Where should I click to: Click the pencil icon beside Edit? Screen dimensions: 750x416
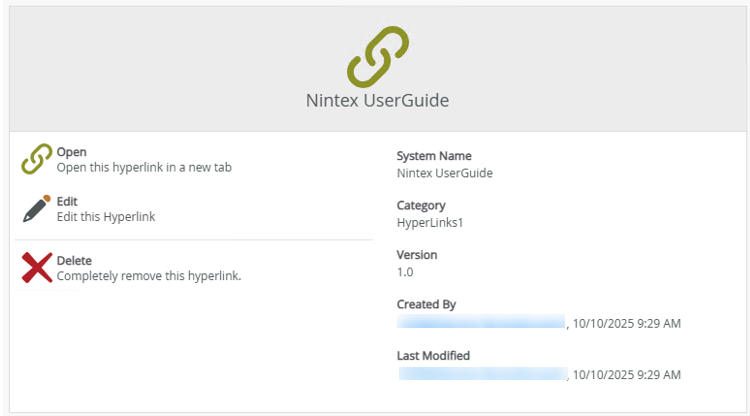pyautogui.click(x=37, y=208)
